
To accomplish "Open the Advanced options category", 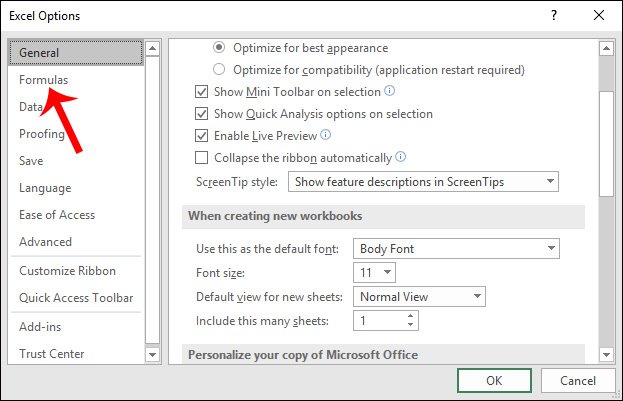I will coord(45,242).
